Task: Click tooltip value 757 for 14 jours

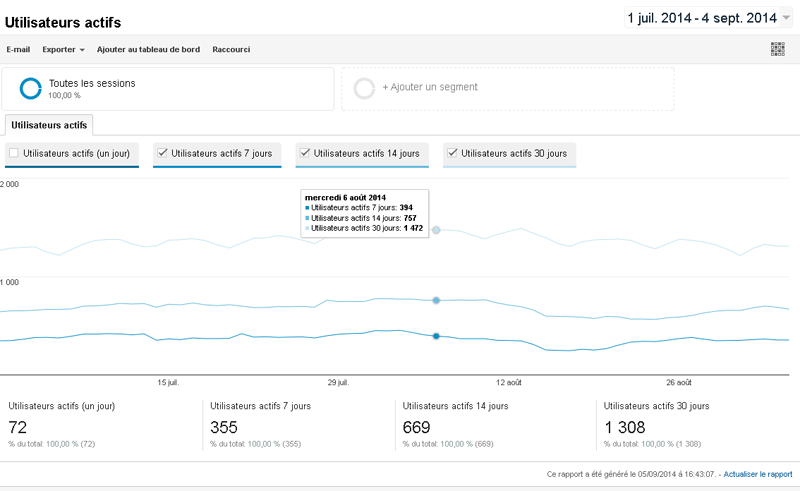Action: pos(410,218)
